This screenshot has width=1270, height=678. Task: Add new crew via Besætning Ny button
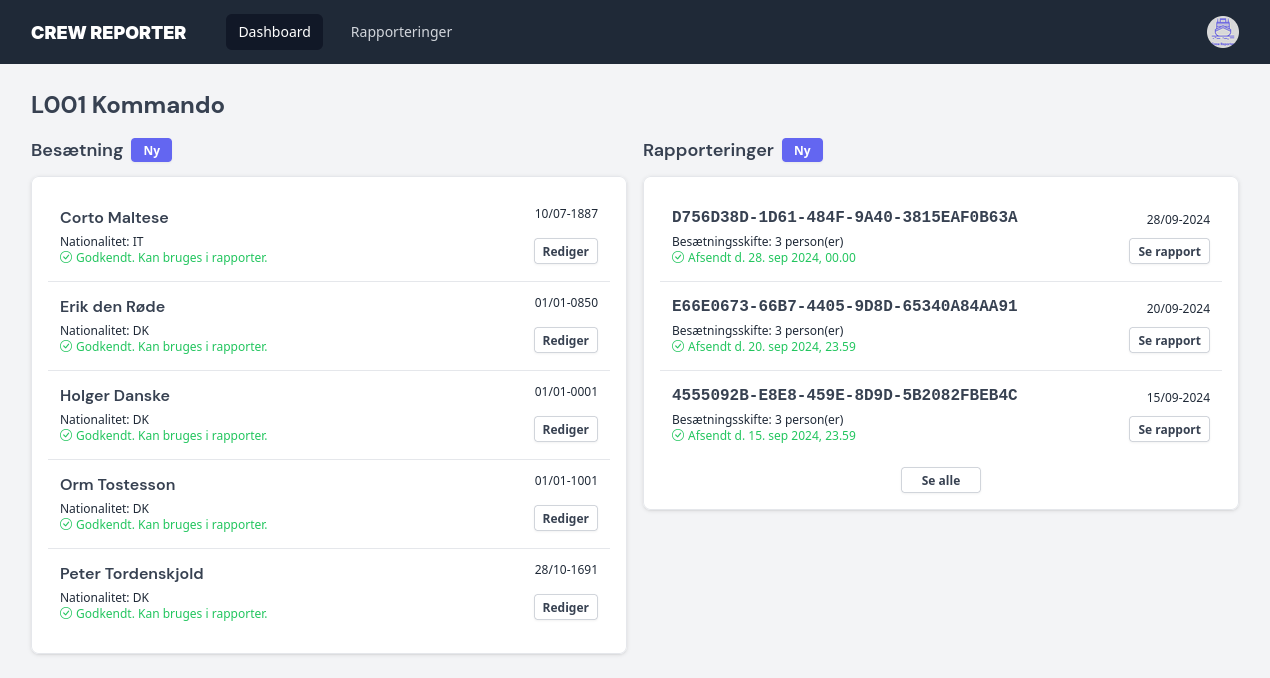point(151,150)
